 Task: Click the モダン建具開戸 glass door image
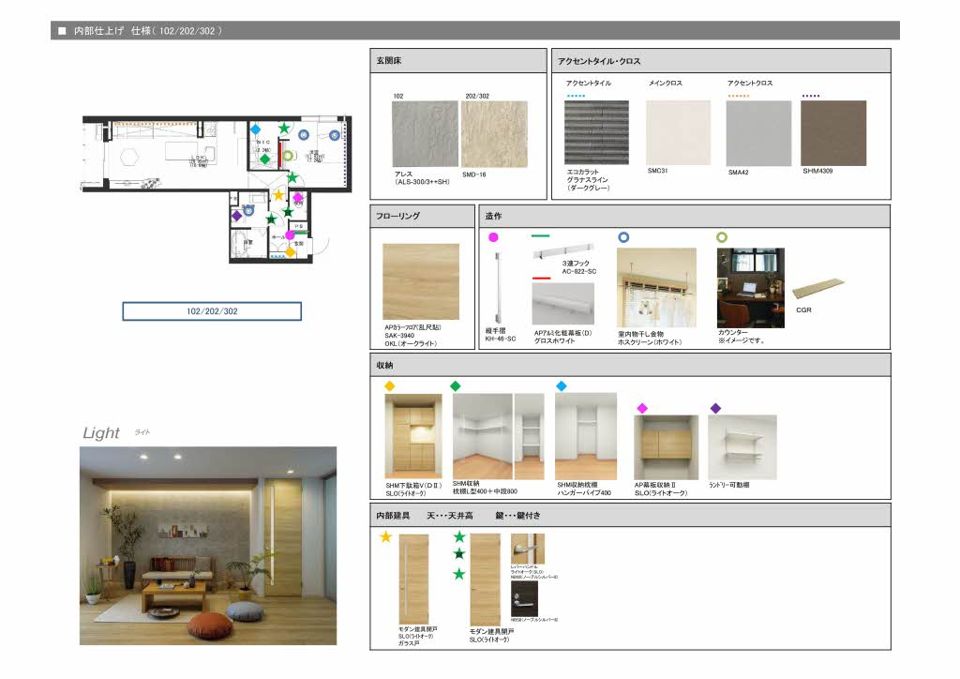pyautogui.click(x=413, y=579)
